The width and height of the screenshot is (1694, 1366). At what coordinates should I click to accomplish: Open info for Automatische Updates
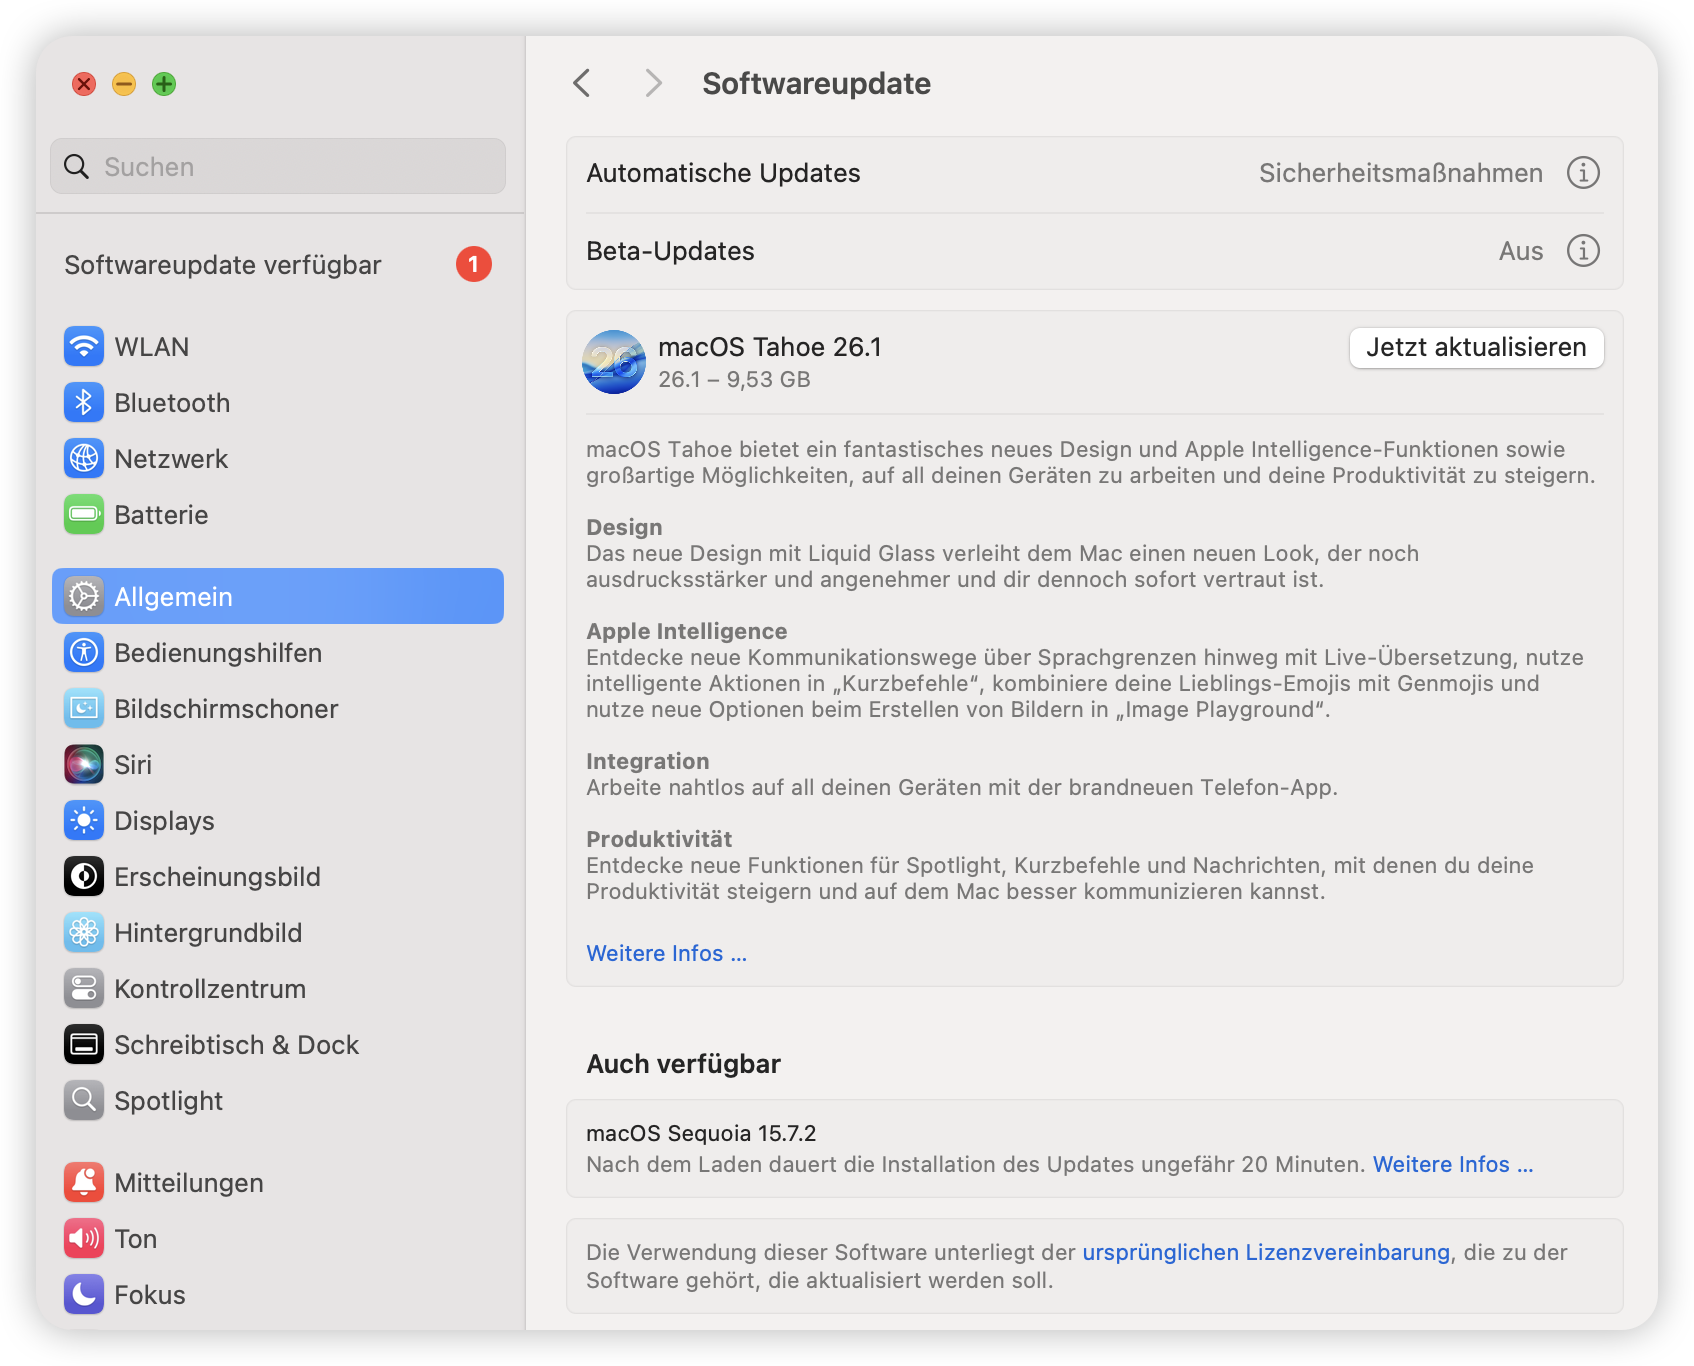(x=1583, y=173)
